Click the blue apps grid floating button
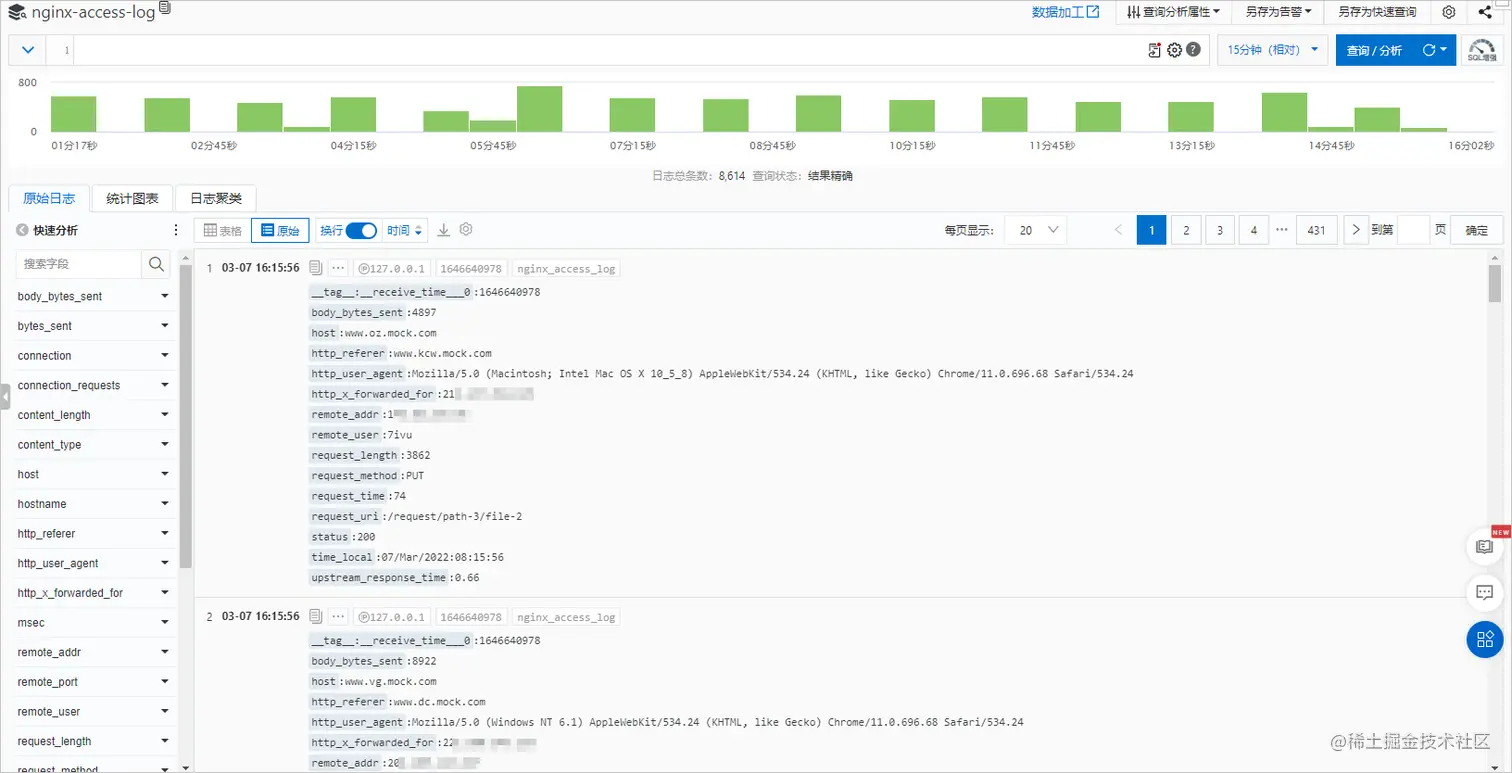Viewport: 1512px width, 773px height. (1485, 639)
